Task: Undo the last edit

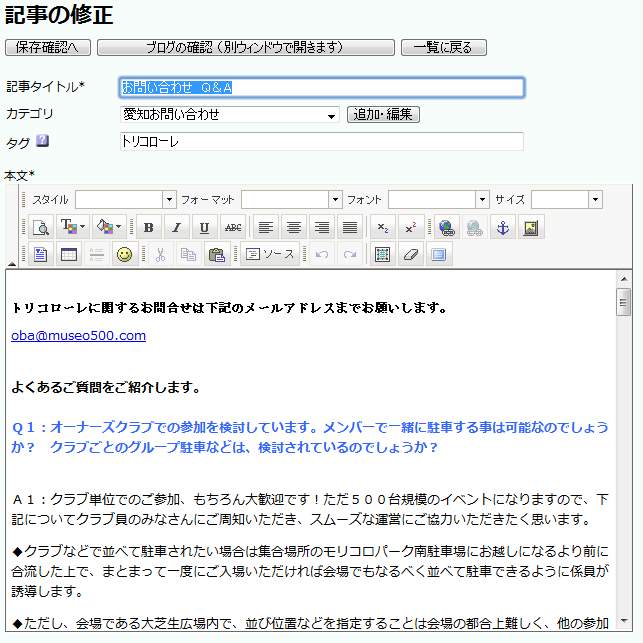Action: click(322, 254)
